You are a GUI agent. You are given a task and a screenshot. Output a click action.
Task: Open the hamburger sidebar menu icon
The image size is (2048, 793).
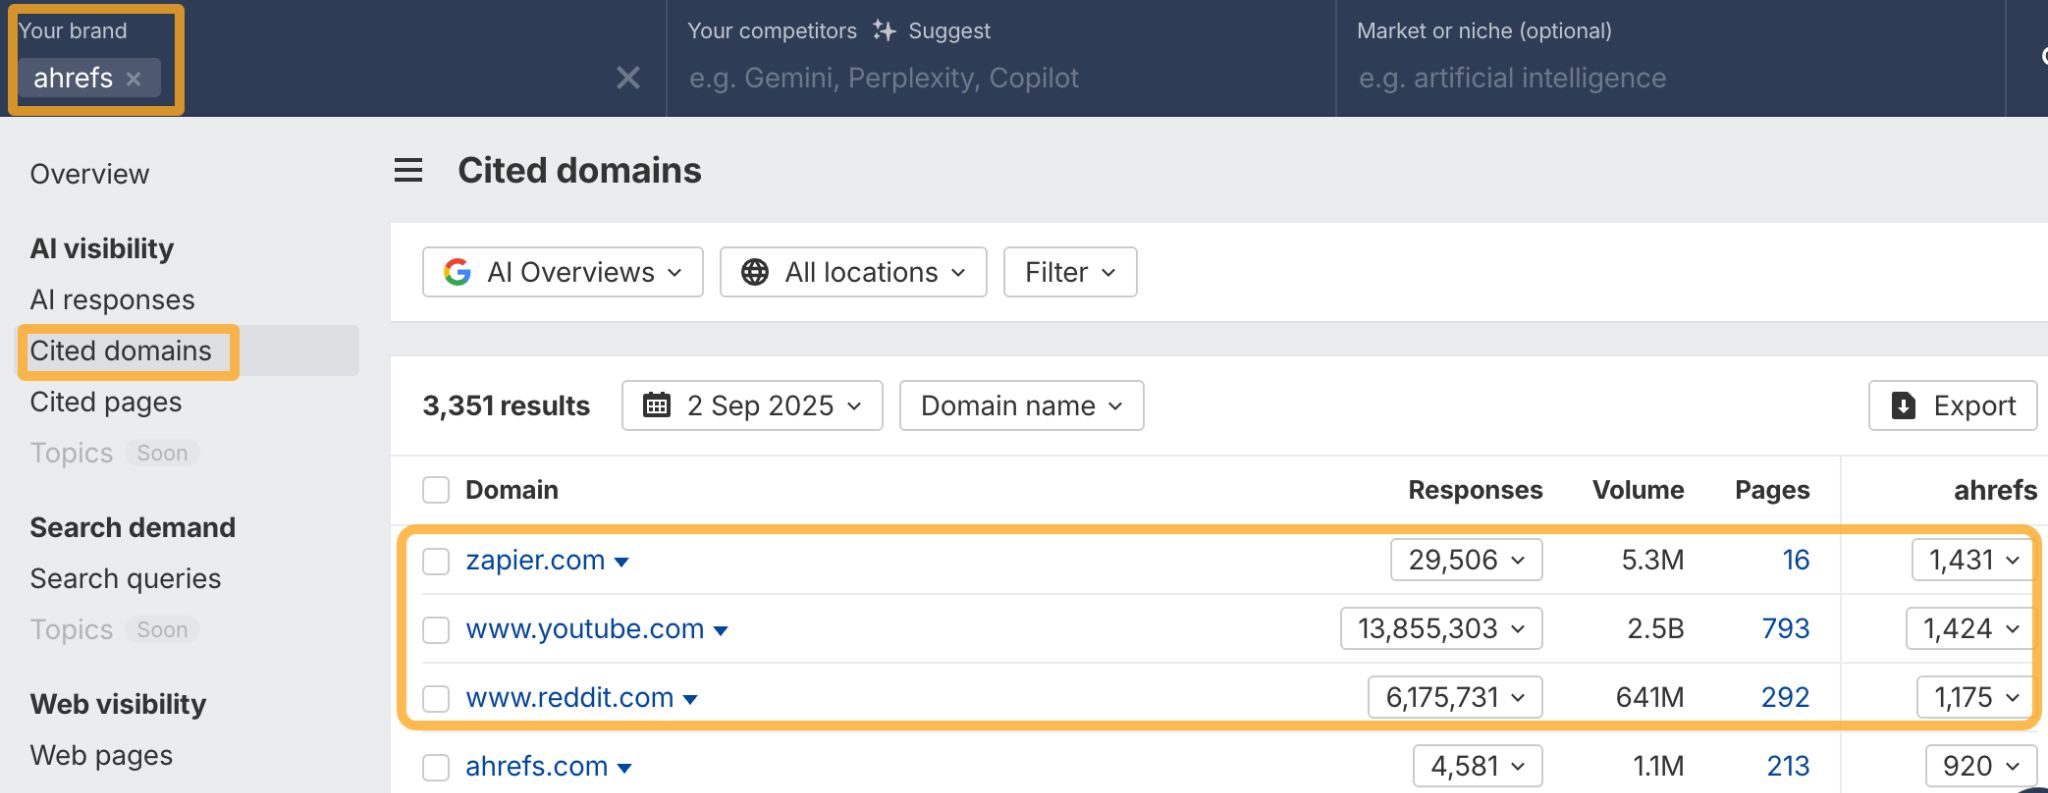[x=408, y=171]
